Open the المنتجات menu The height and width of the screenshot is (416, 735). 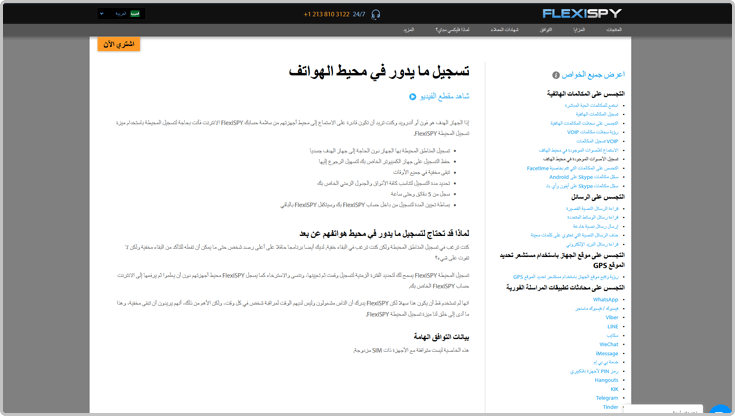pyautogui.click(x=614, y=30)
